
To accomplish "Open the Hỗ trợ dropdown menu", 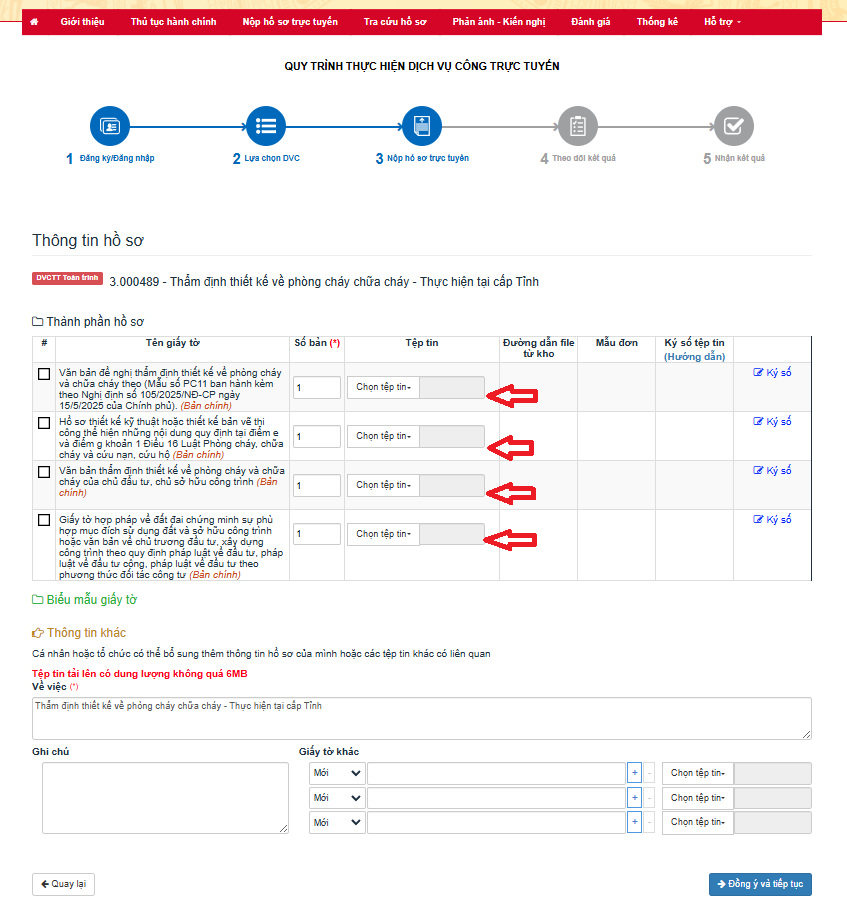I will 722,21.
